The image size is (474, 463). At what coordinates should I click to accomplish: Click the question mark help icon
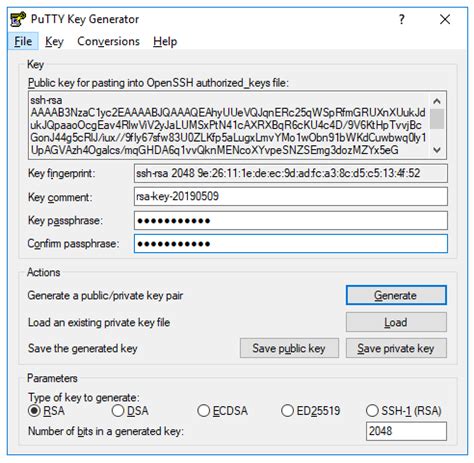(x=402, y=19)
